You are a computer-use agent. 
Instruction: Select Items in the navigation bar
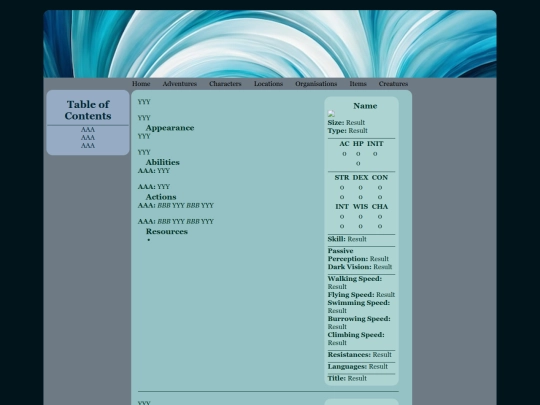pos(358,84)
